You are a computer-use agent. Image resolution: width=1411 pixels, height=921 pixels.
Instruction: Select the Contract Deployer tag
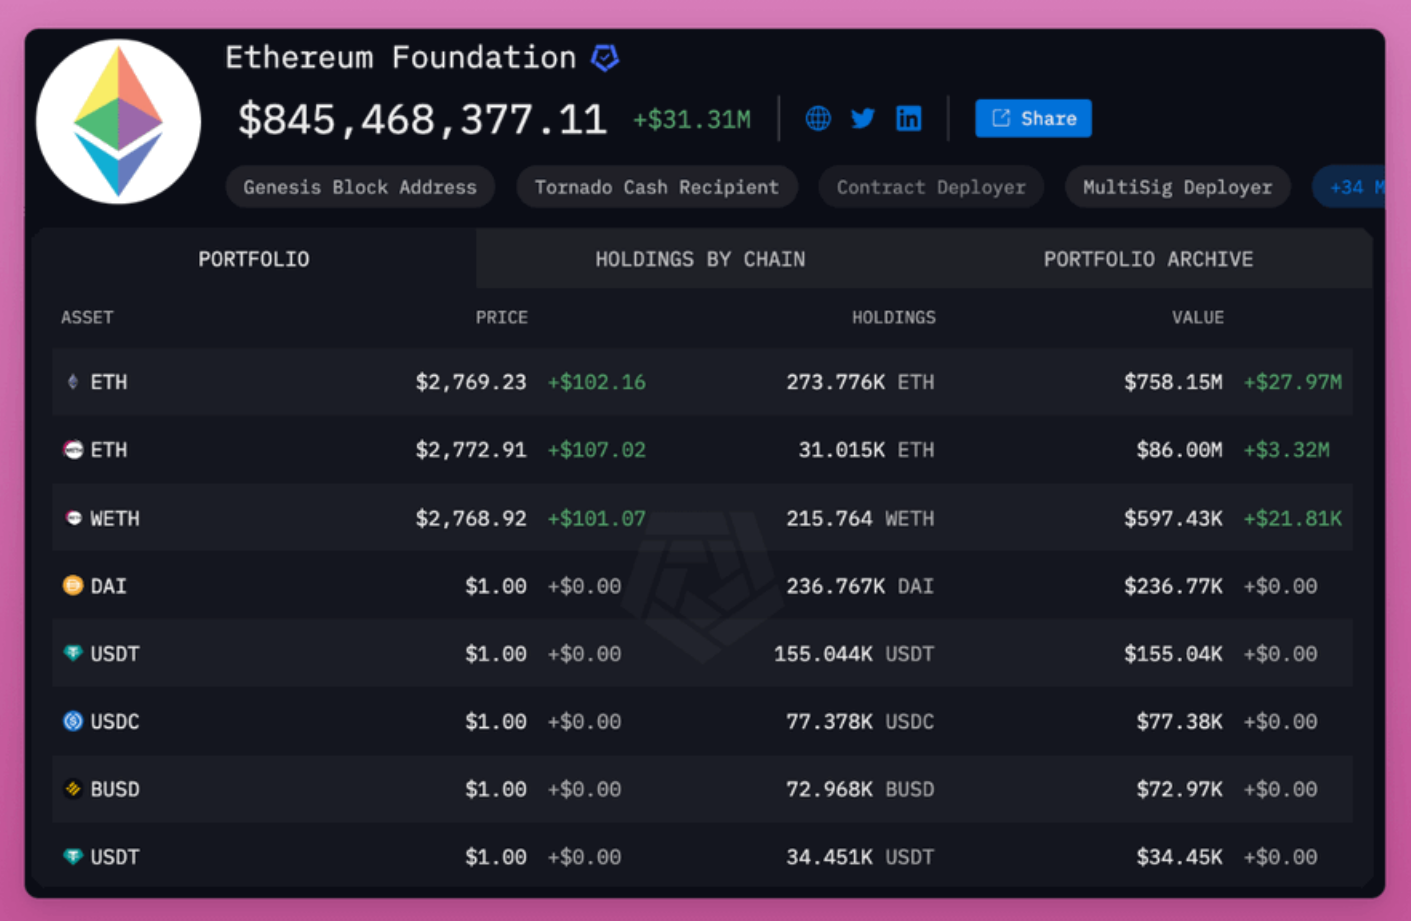[931, 187]
